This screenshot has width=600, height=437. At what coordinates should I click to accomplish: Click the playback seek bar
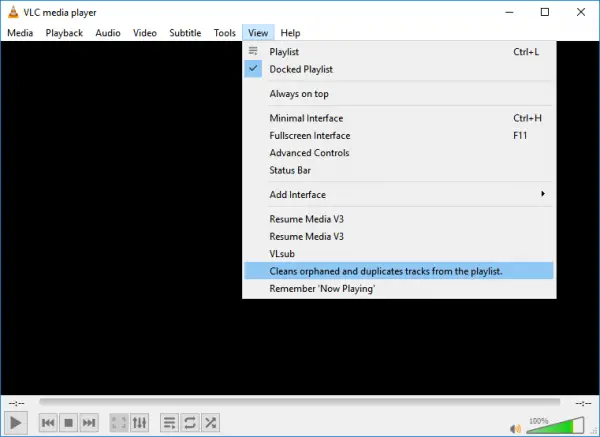pos(300,402)
